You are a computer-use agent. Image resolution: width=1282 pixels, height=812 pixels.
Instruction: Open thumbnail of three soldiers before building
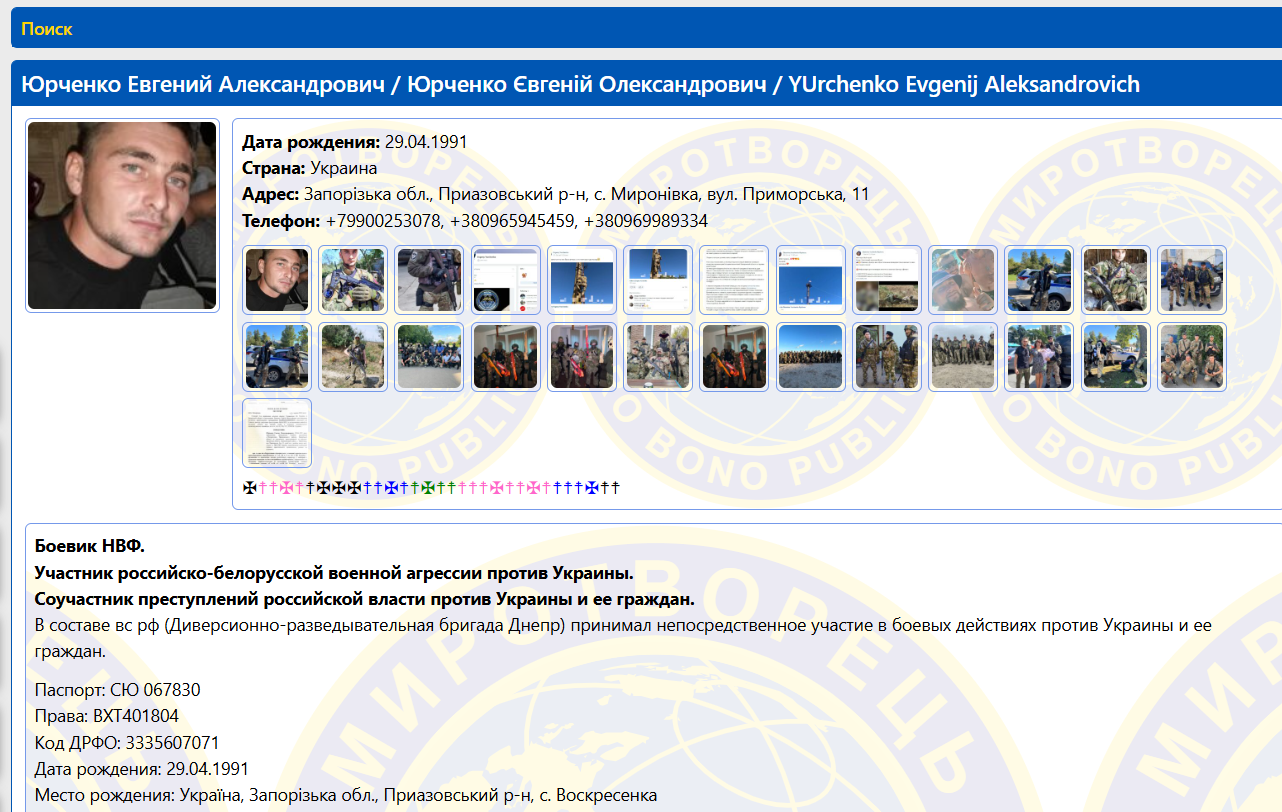pyautogui.click(x=1192, y=280)
